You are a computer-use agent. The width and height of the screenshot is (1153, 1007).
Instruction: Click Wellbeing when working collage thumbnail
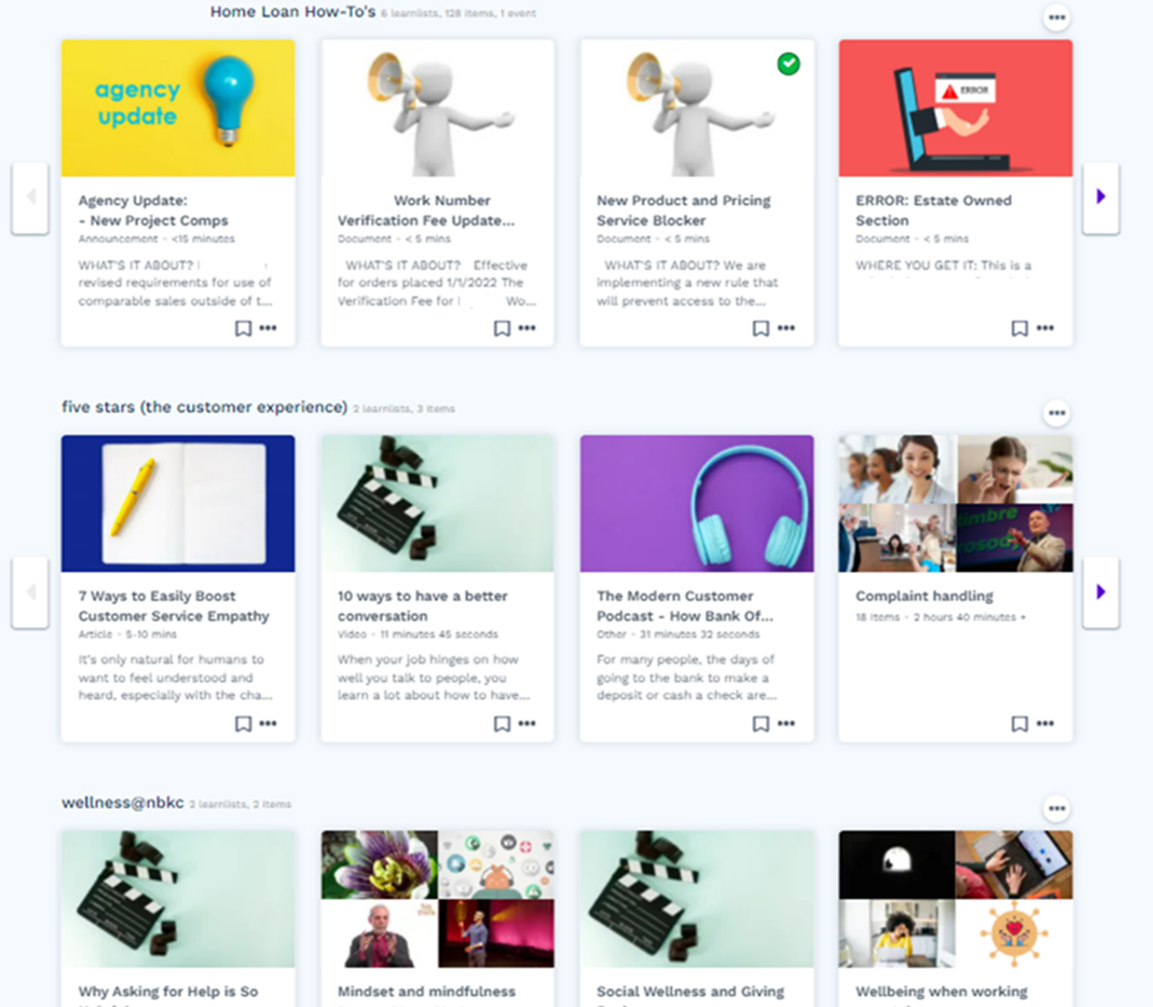956,899
